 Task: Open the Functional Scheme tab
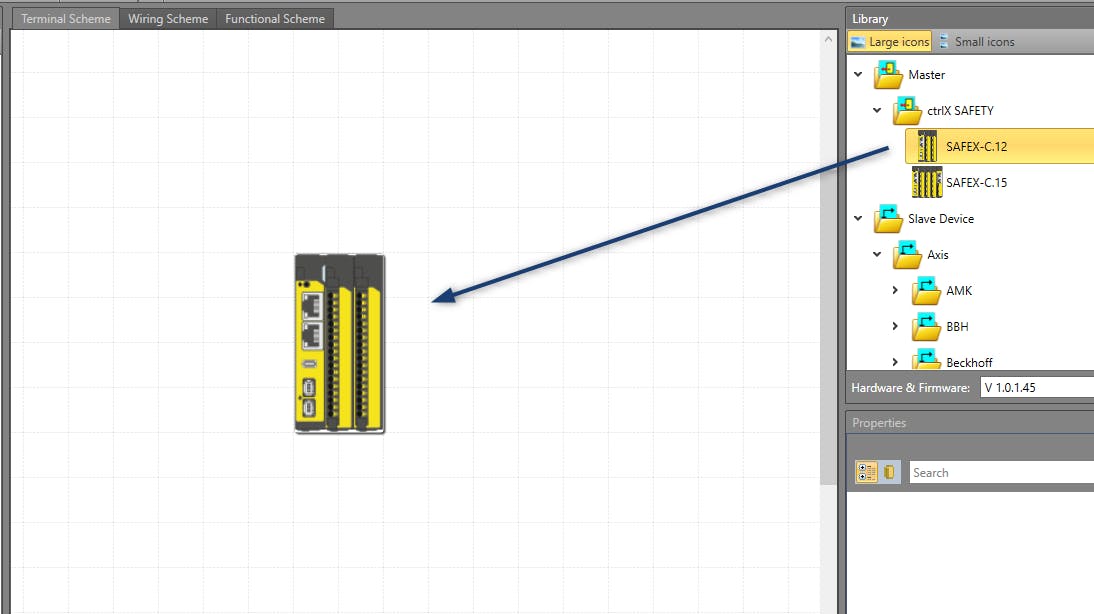[x=275, y=19]
